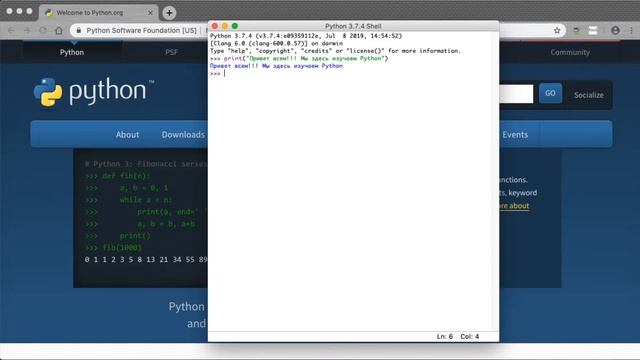
Task: Open the Community top navigation tab
Action: point(570,52)
